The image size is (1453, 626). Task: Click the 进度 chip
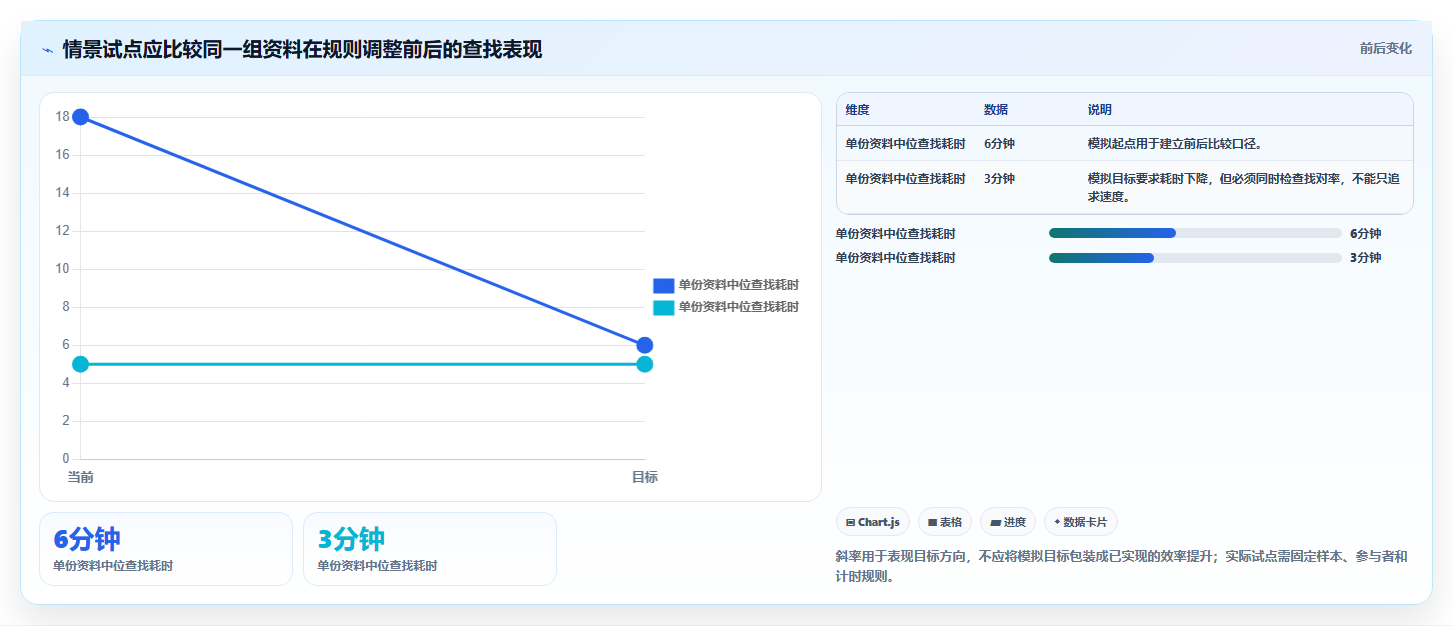pyautogui.click(x=1008, y=522)
